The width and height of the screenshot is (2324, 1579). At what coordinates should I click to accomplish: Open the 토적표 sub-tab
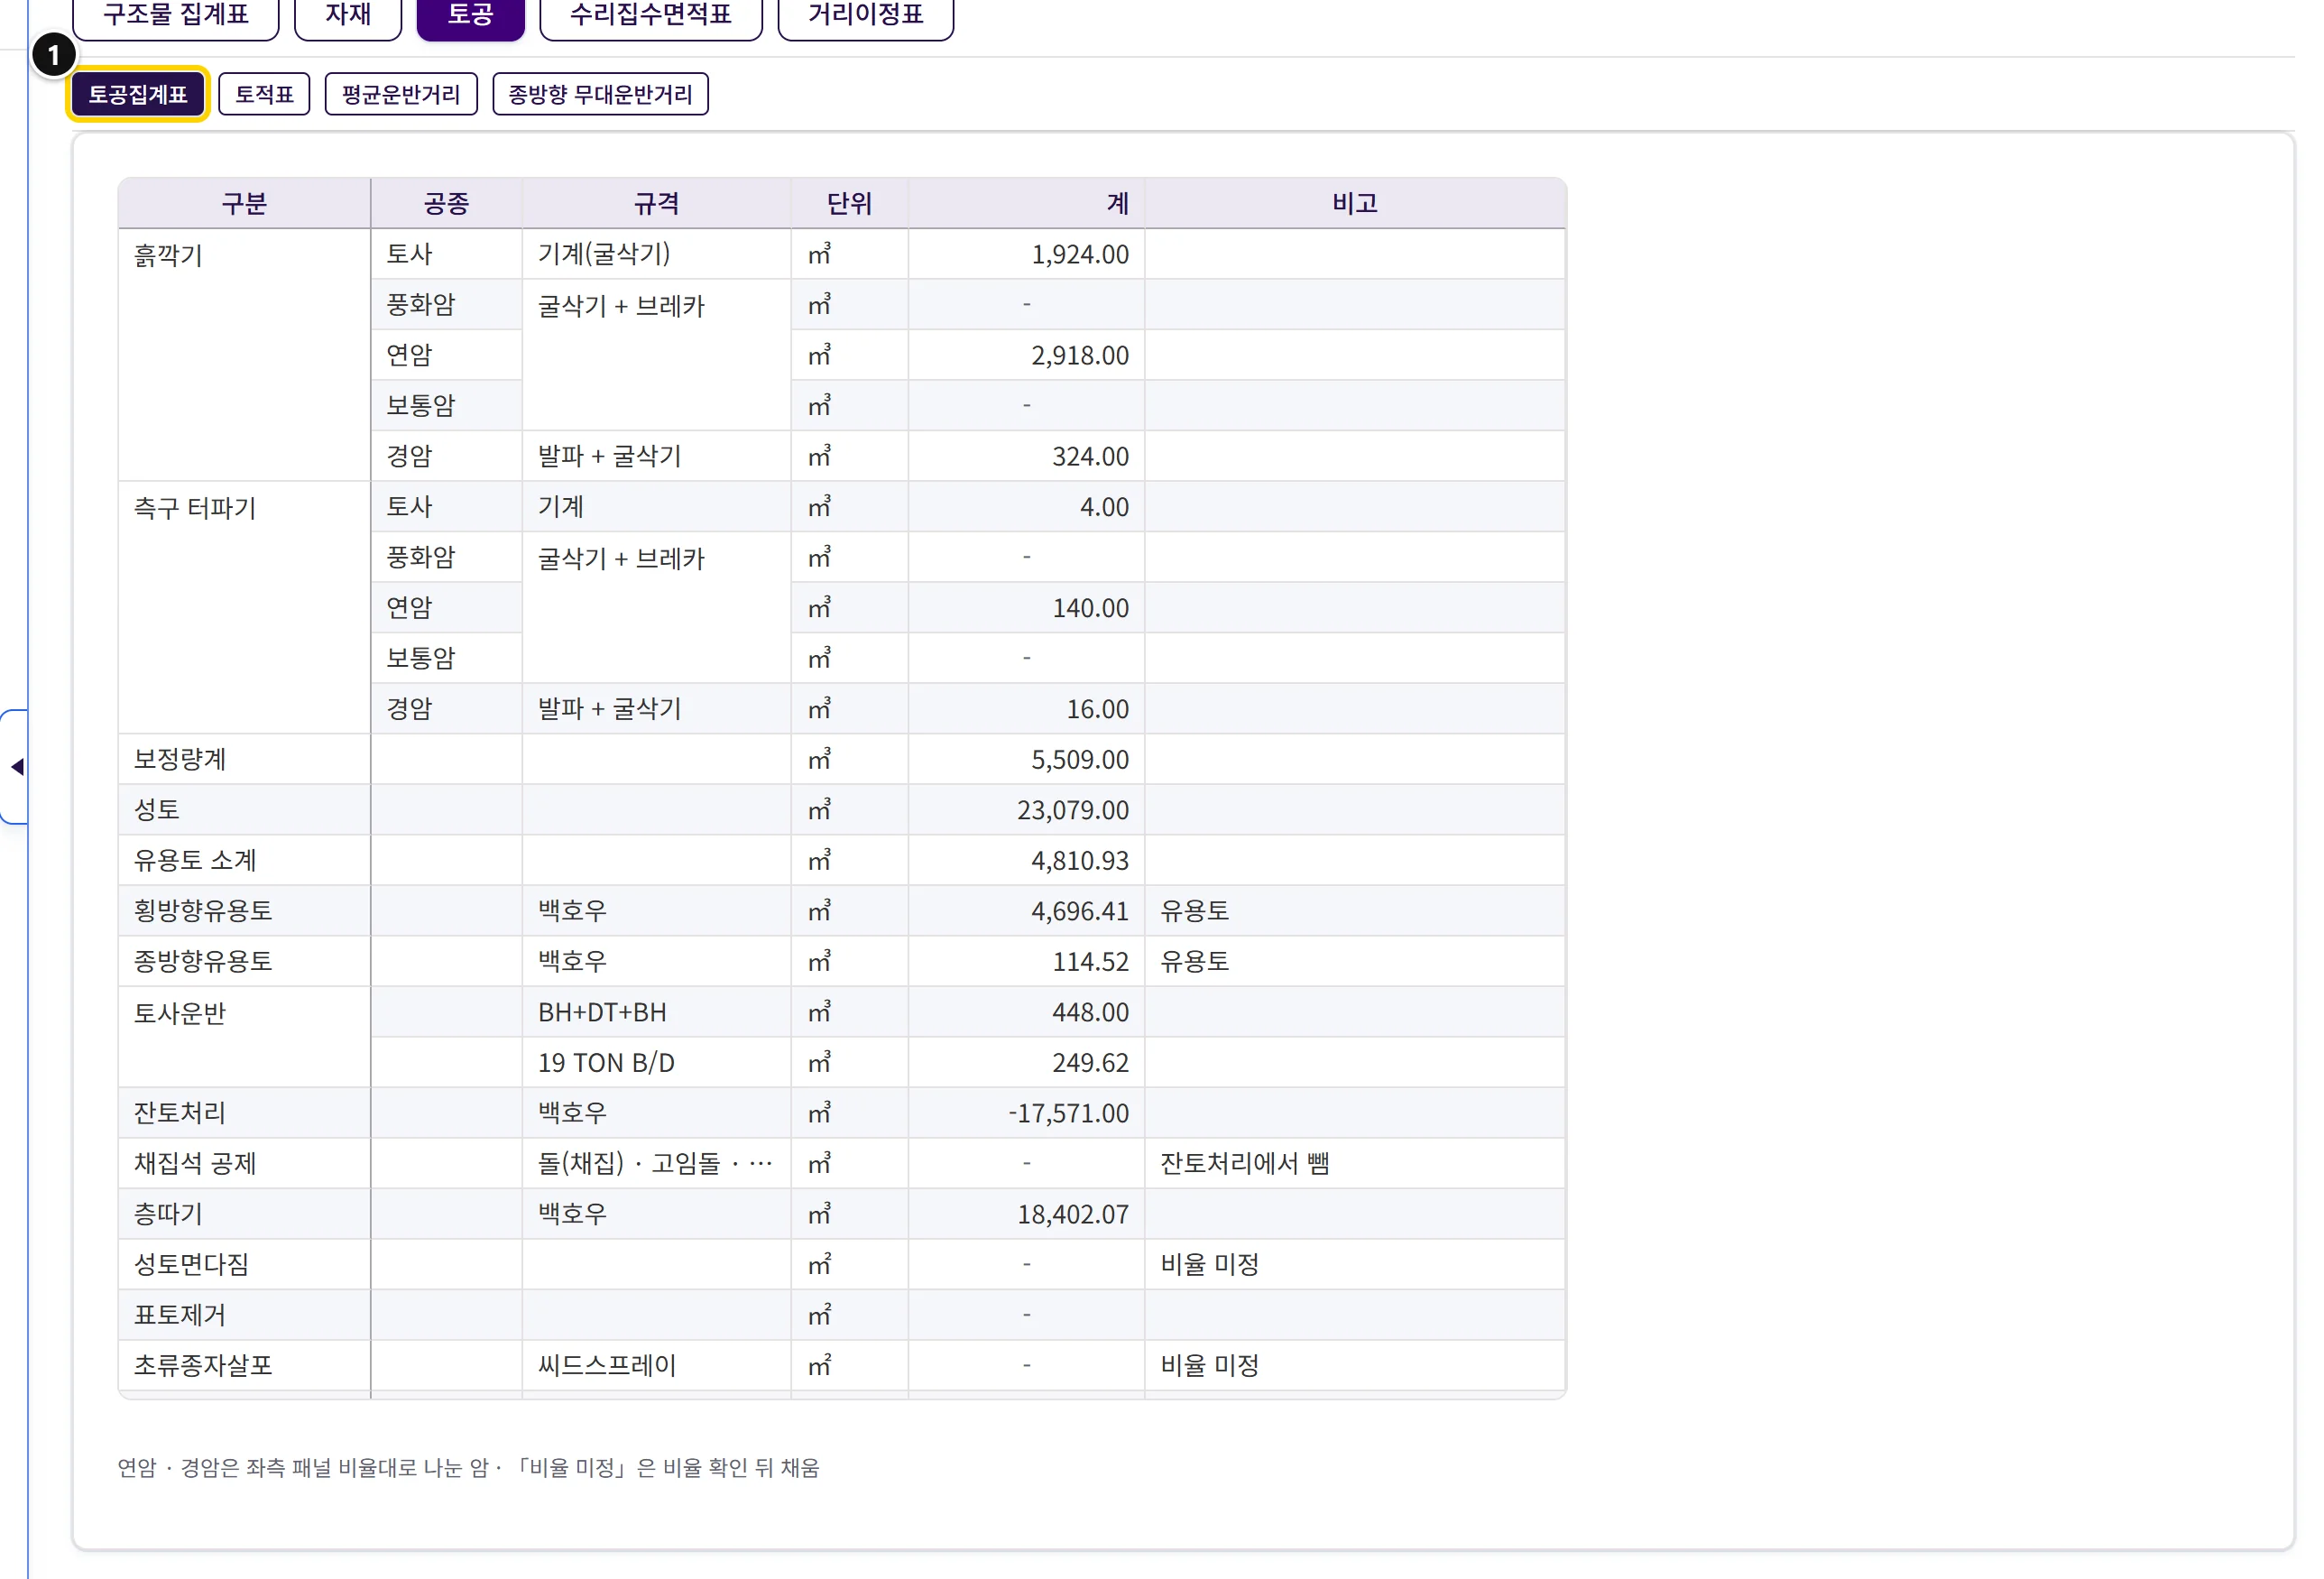(264, 94)
